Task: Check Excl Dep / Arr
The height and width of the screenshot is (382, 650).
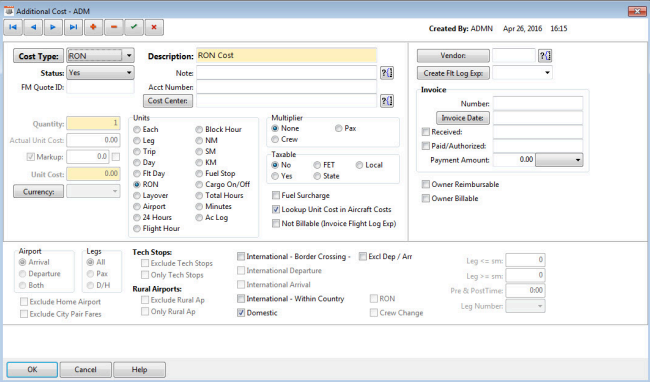Action: tap(363, 256)
